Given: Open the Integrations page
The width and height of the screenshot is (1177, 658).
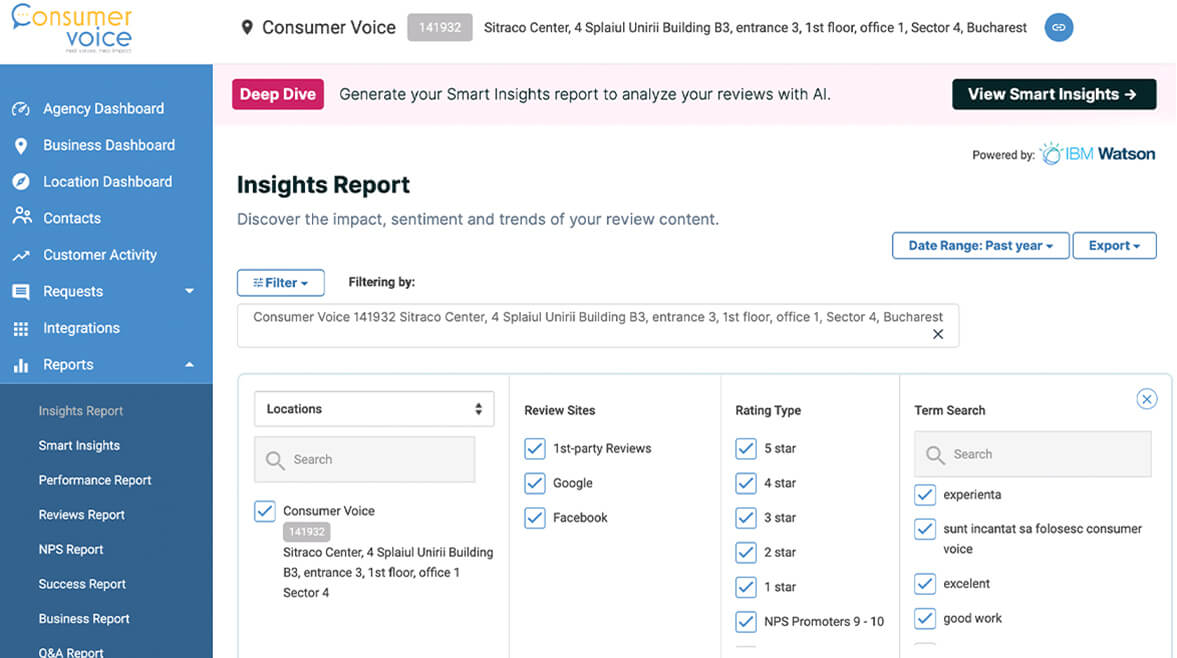Looking at the screenshot, I should pos(81,328).
